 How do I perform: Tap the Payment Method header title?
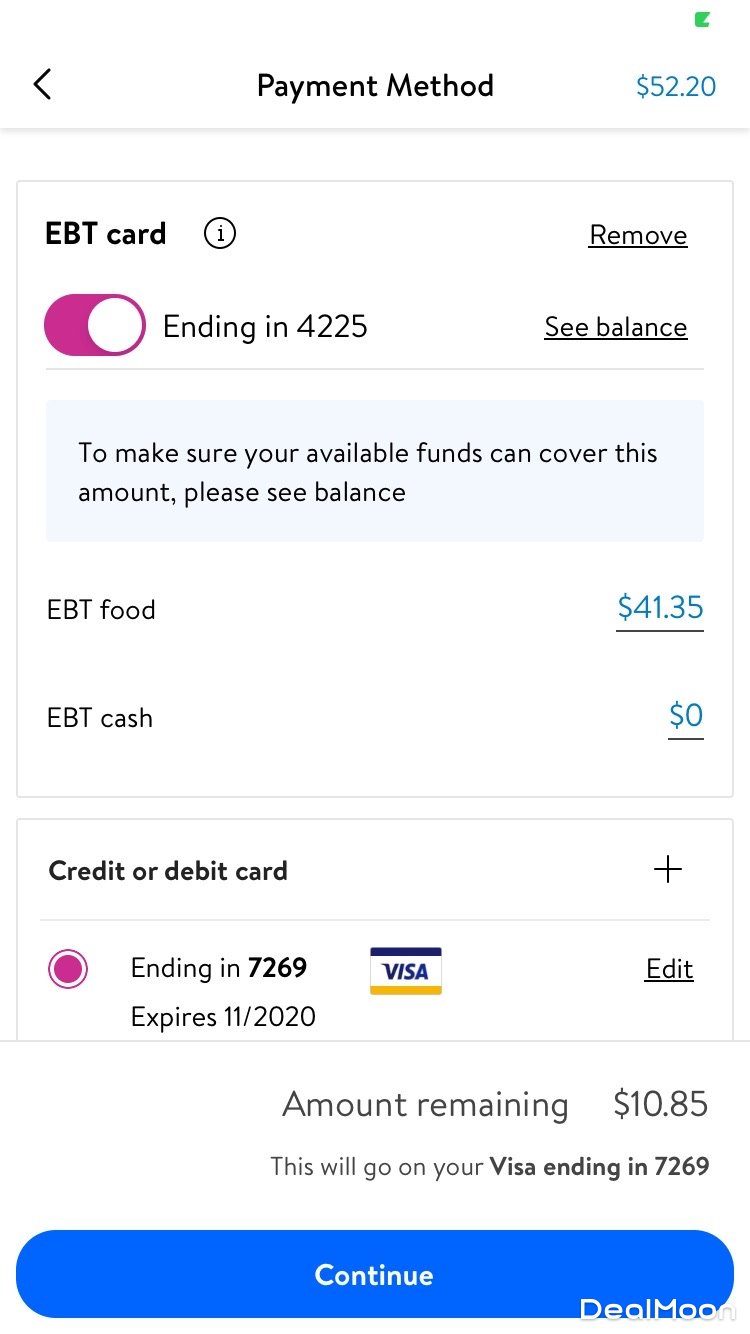375,86
